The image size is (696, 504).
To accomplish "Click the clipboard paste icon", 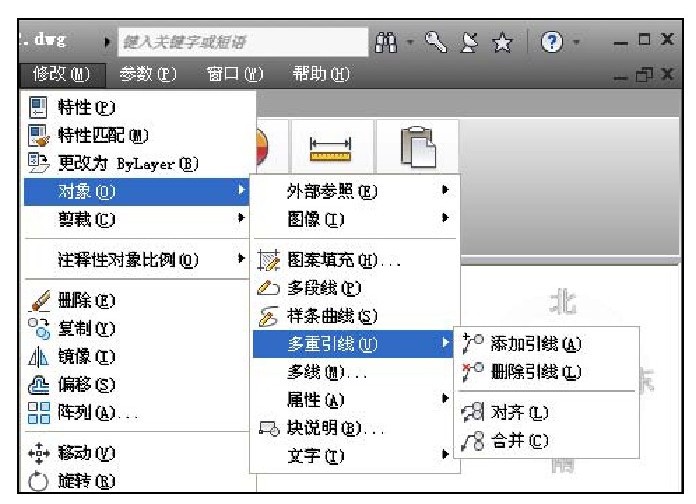I will (418, 147).
